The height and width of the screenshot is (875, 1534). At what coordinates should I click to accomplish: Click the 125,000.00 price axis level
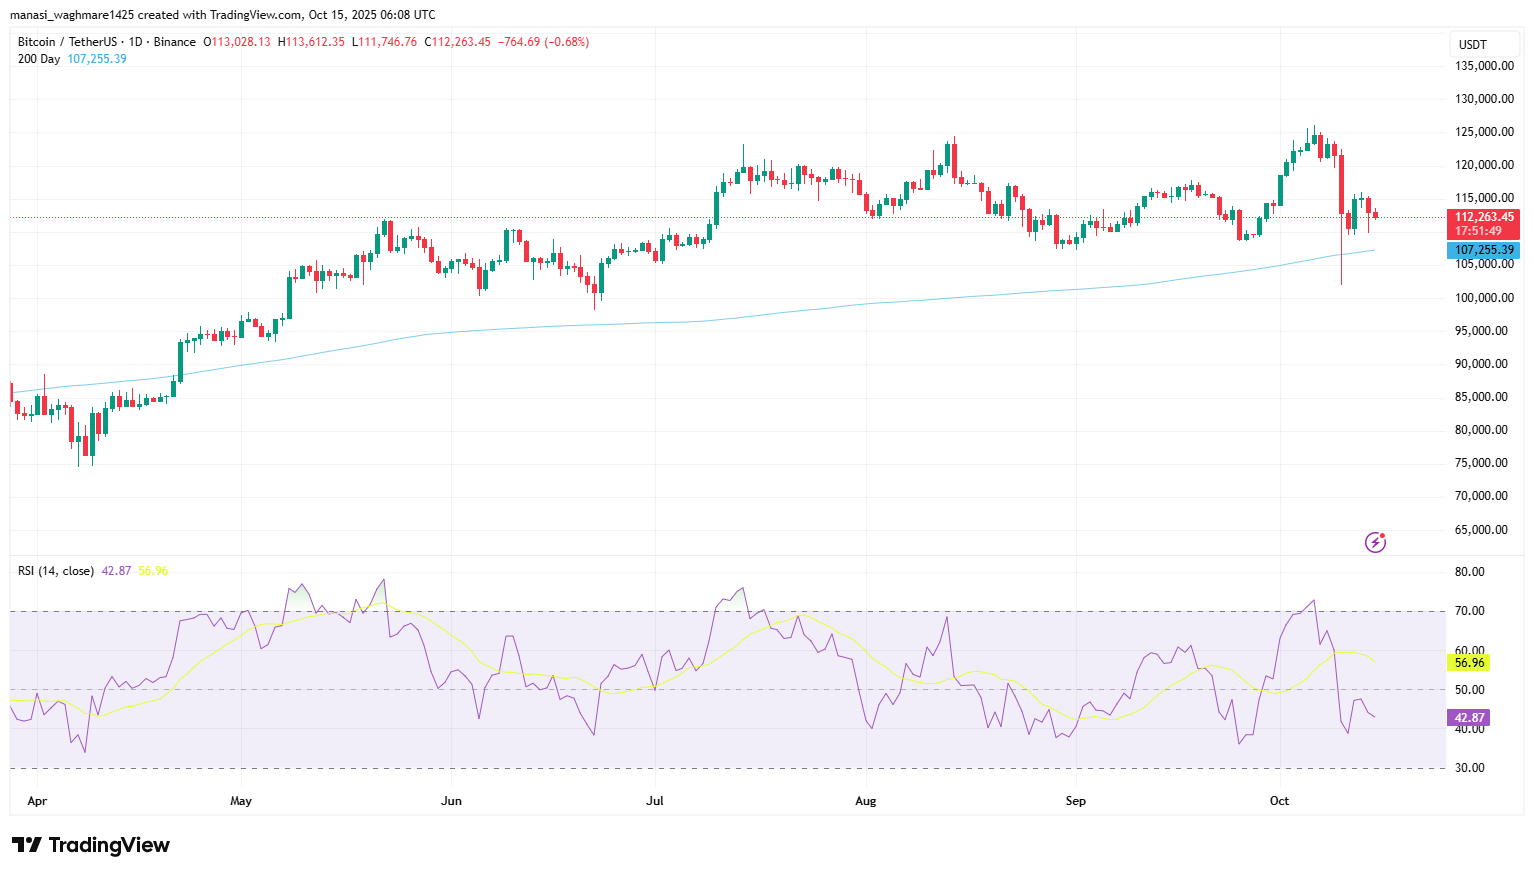click(1483, 132)
